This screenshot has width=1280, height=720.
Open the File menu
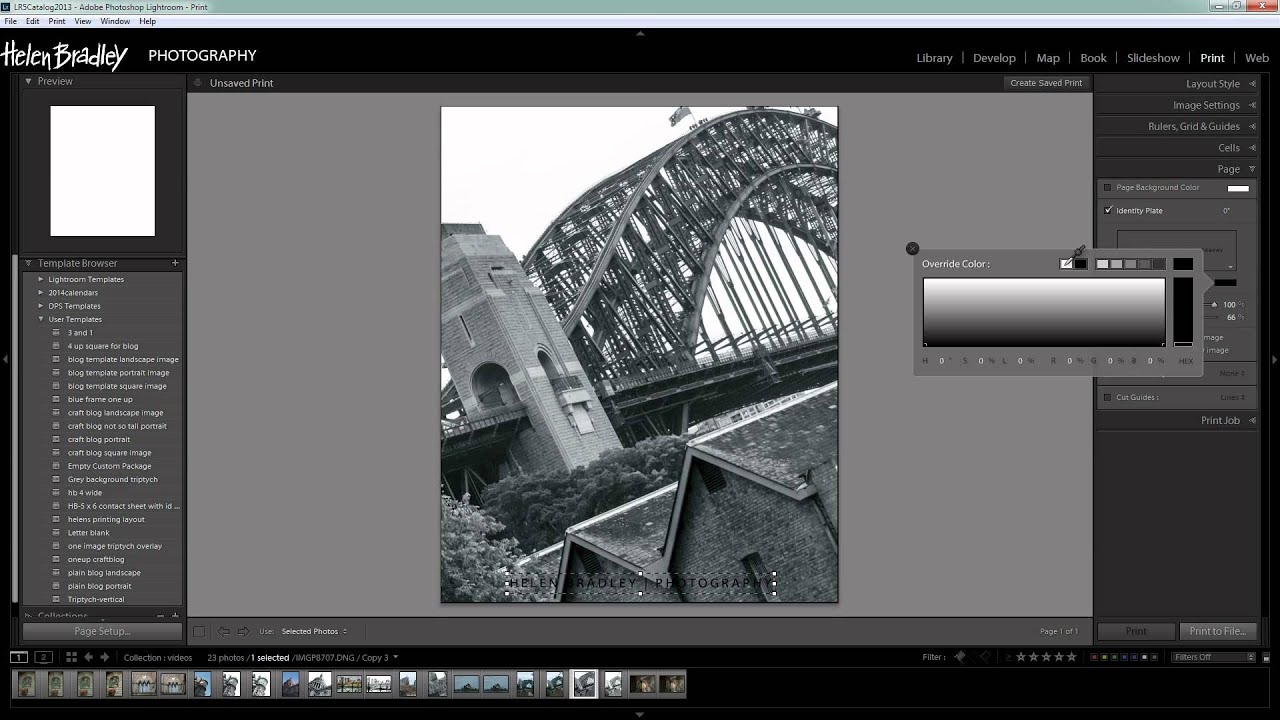[10, 21]
